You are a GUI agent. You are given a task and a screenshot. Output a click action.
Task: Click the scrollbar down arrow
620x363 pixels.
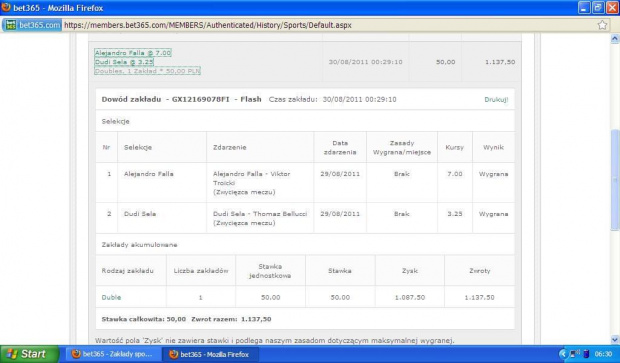pyautogui.click(x=615, y=339)
